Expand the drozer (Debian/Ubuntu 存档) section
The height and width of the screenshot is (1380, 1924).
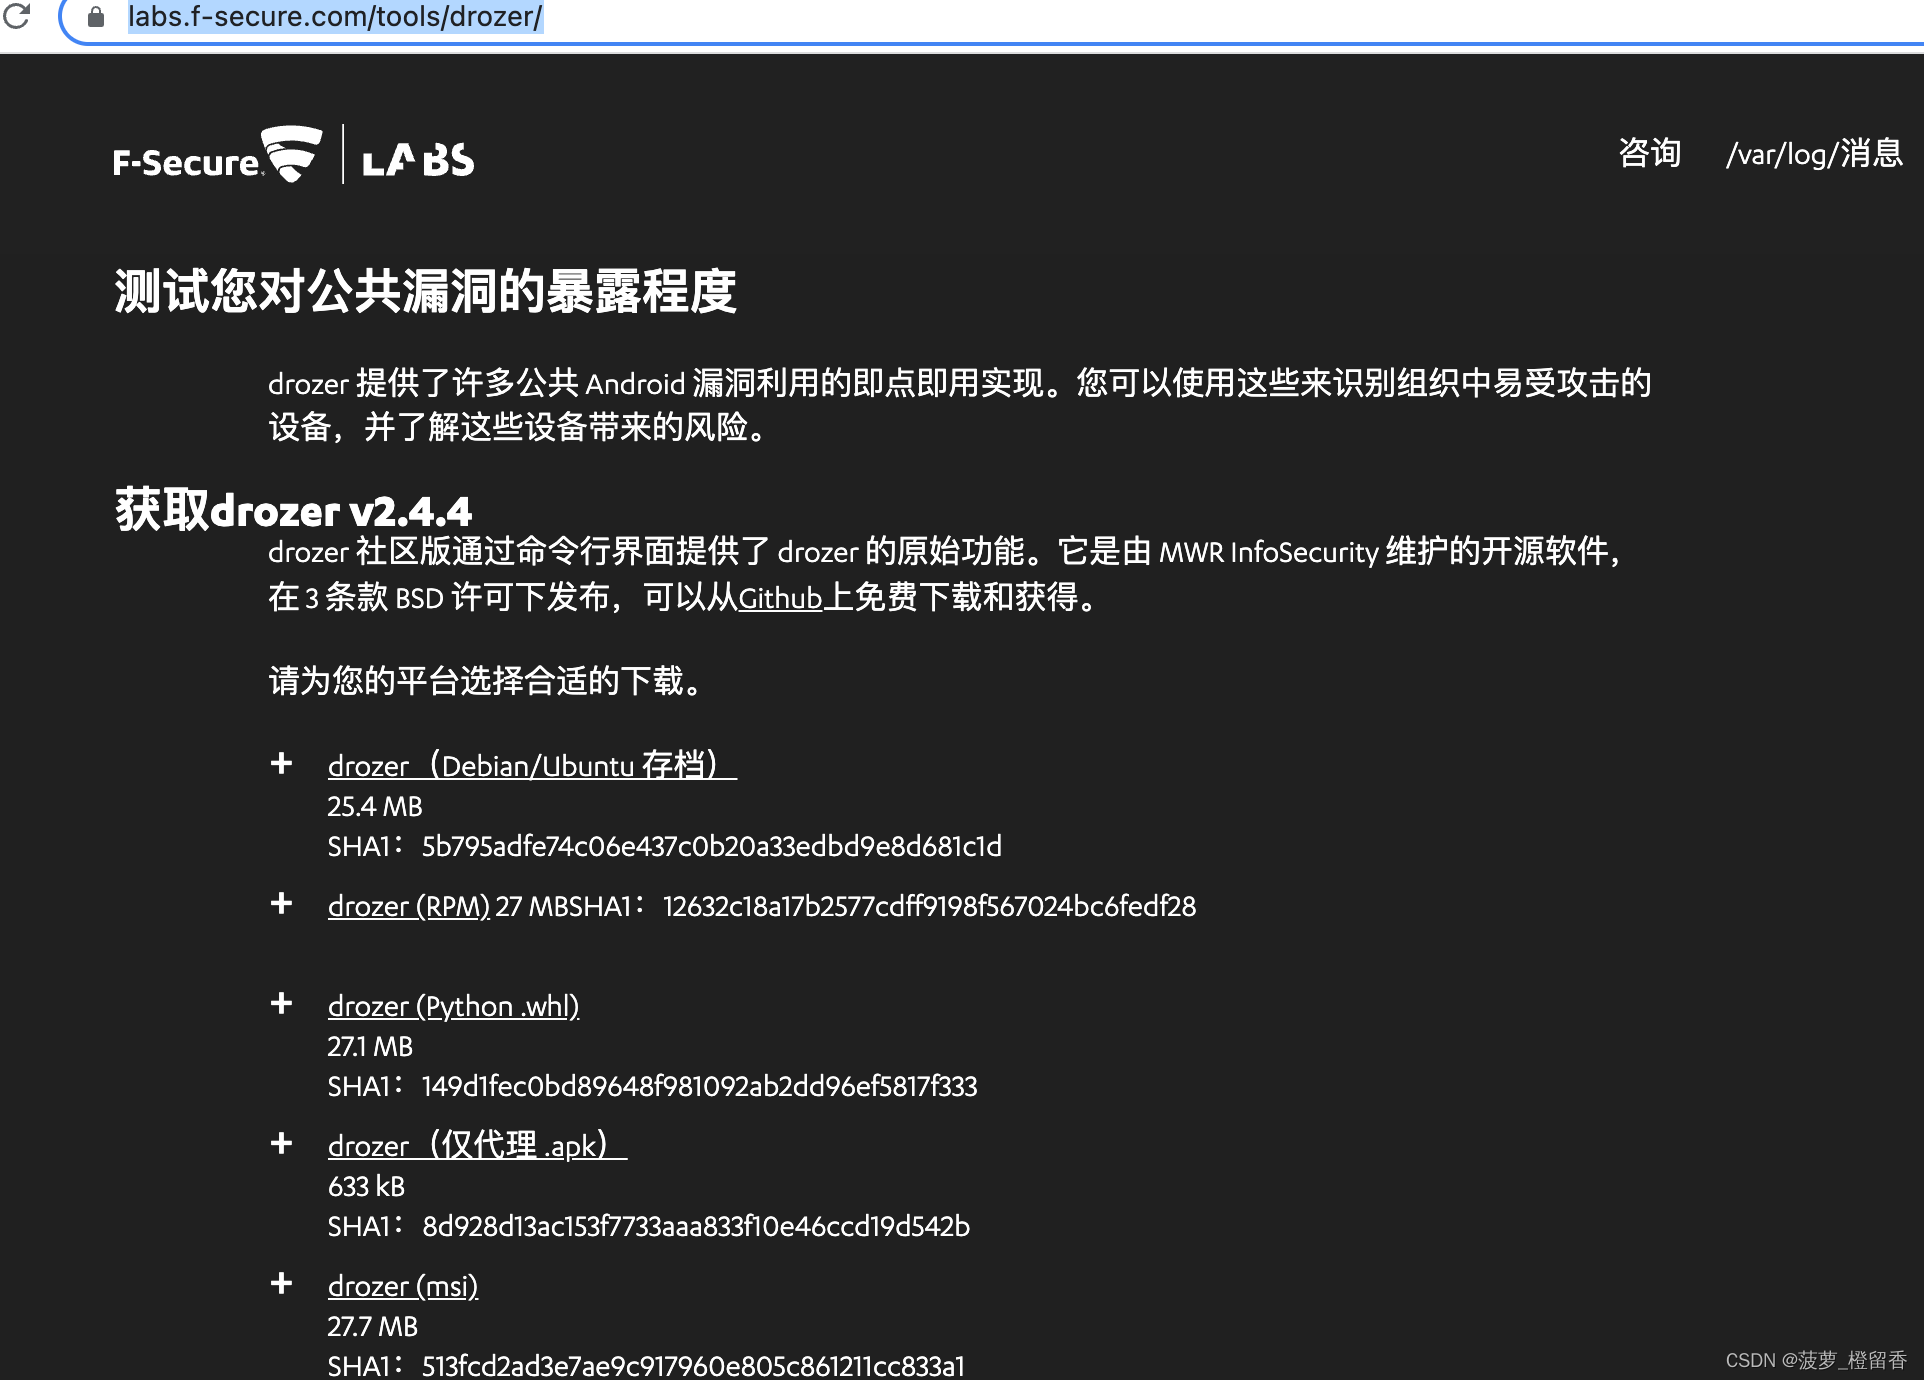[281, 763]
